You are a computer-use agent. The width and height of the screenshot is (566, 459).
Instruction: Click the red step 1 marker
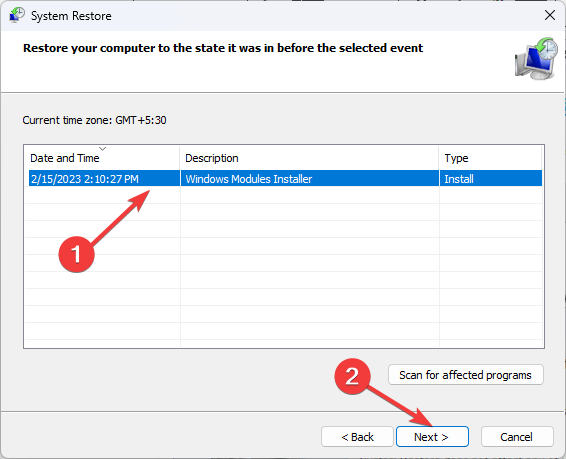(x=77, y=254)
